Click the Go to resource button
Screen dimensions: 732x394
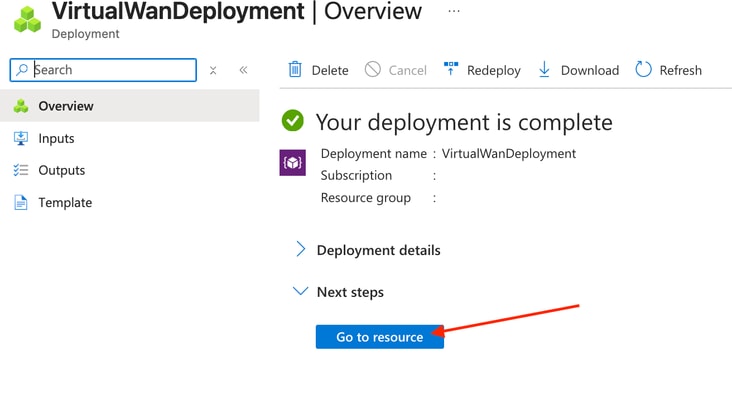coord(380,337)
